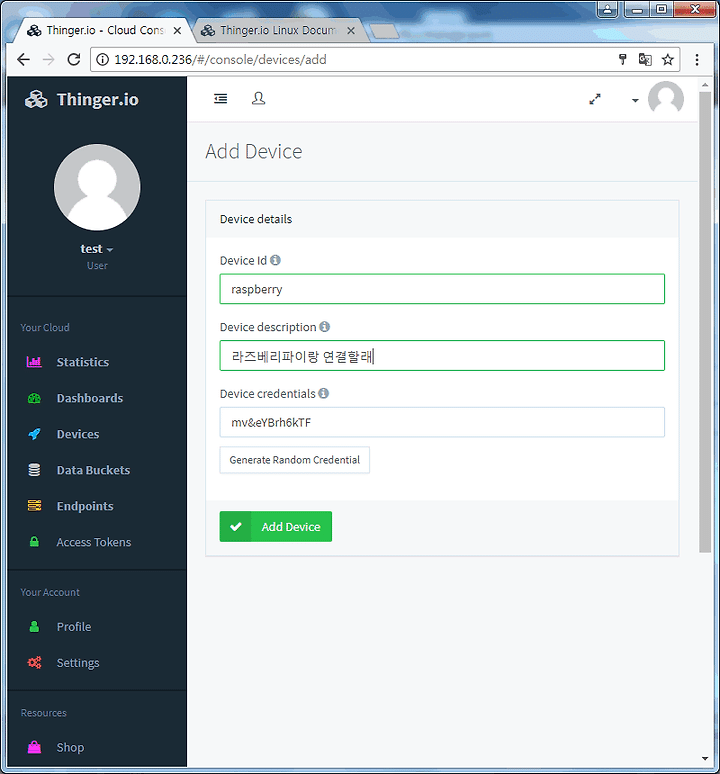Click the green Add Device button

click(x=275, y=526)
